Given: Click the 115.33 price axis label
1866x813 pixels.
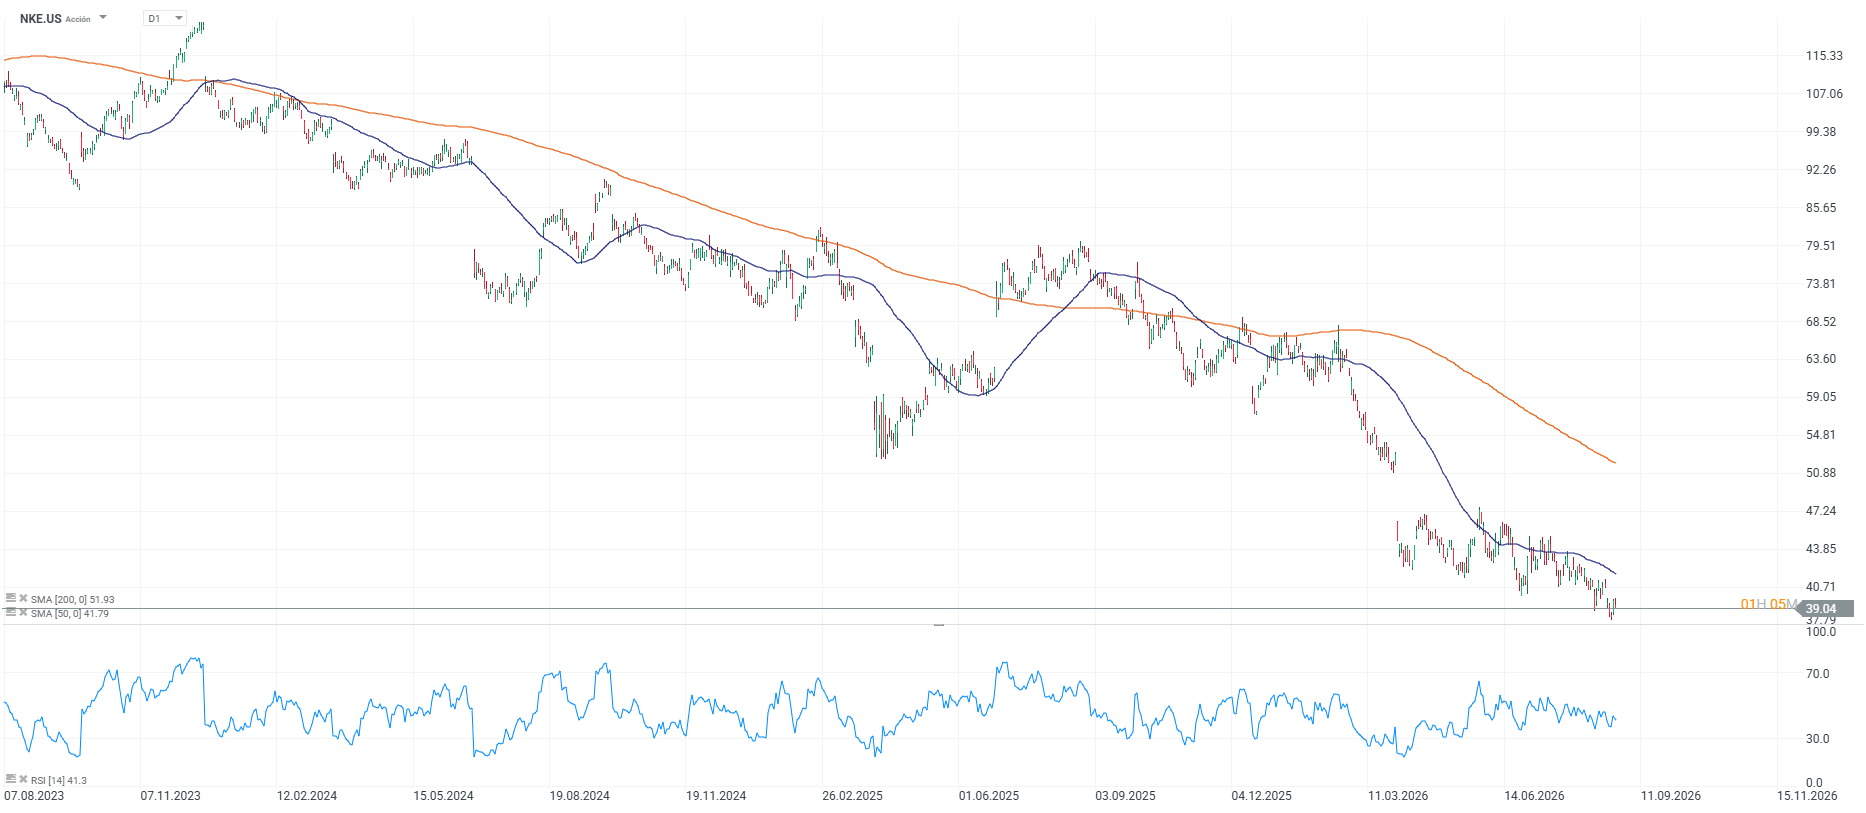Looking at the screenshot, I should pyautogui.click(x=1824, y=56).
